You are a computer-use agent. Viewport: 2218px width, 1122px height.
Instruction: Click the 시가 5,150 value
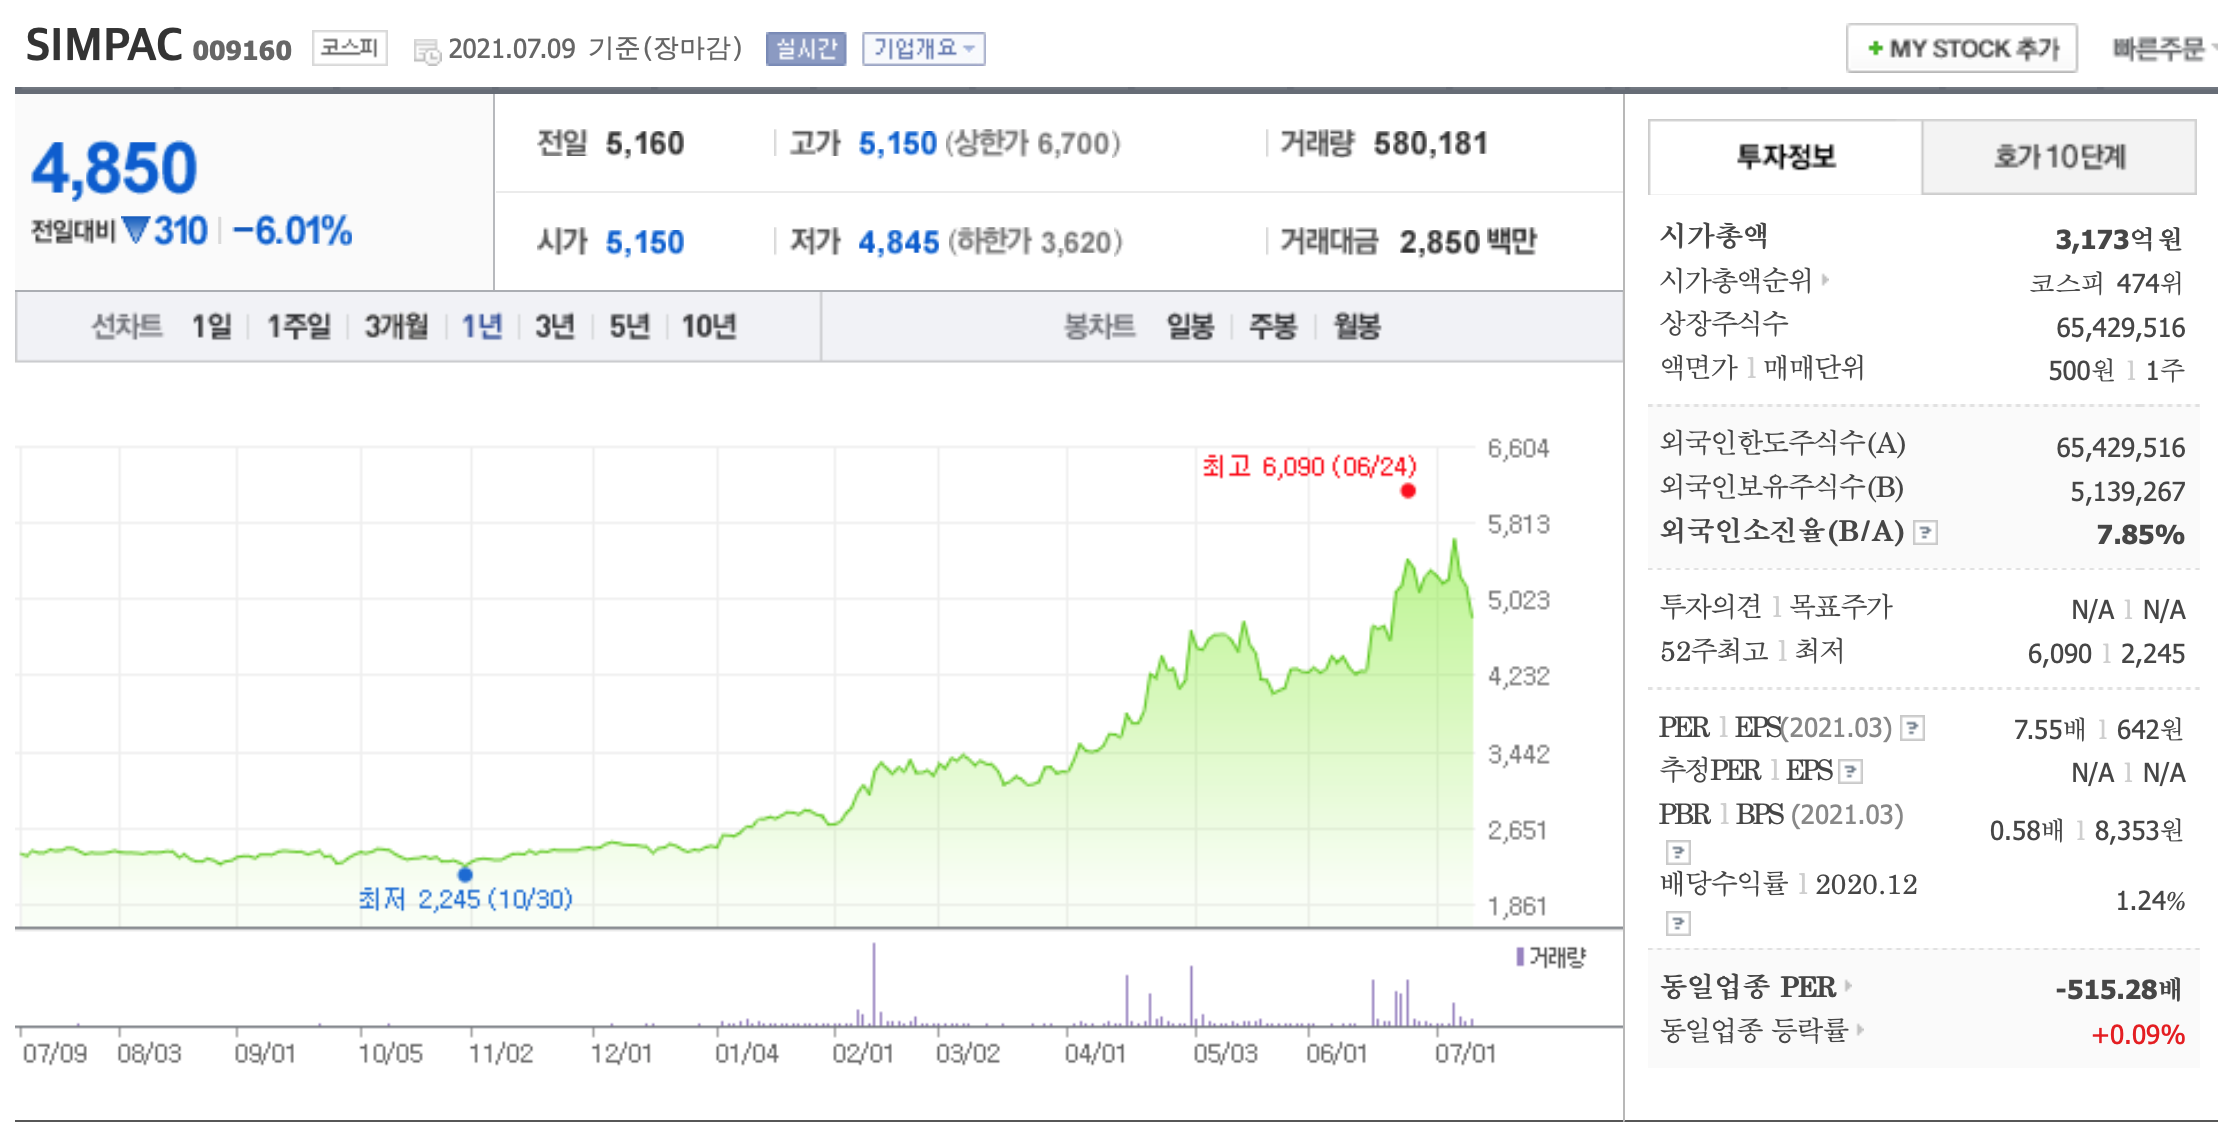(x=645, y=242)
